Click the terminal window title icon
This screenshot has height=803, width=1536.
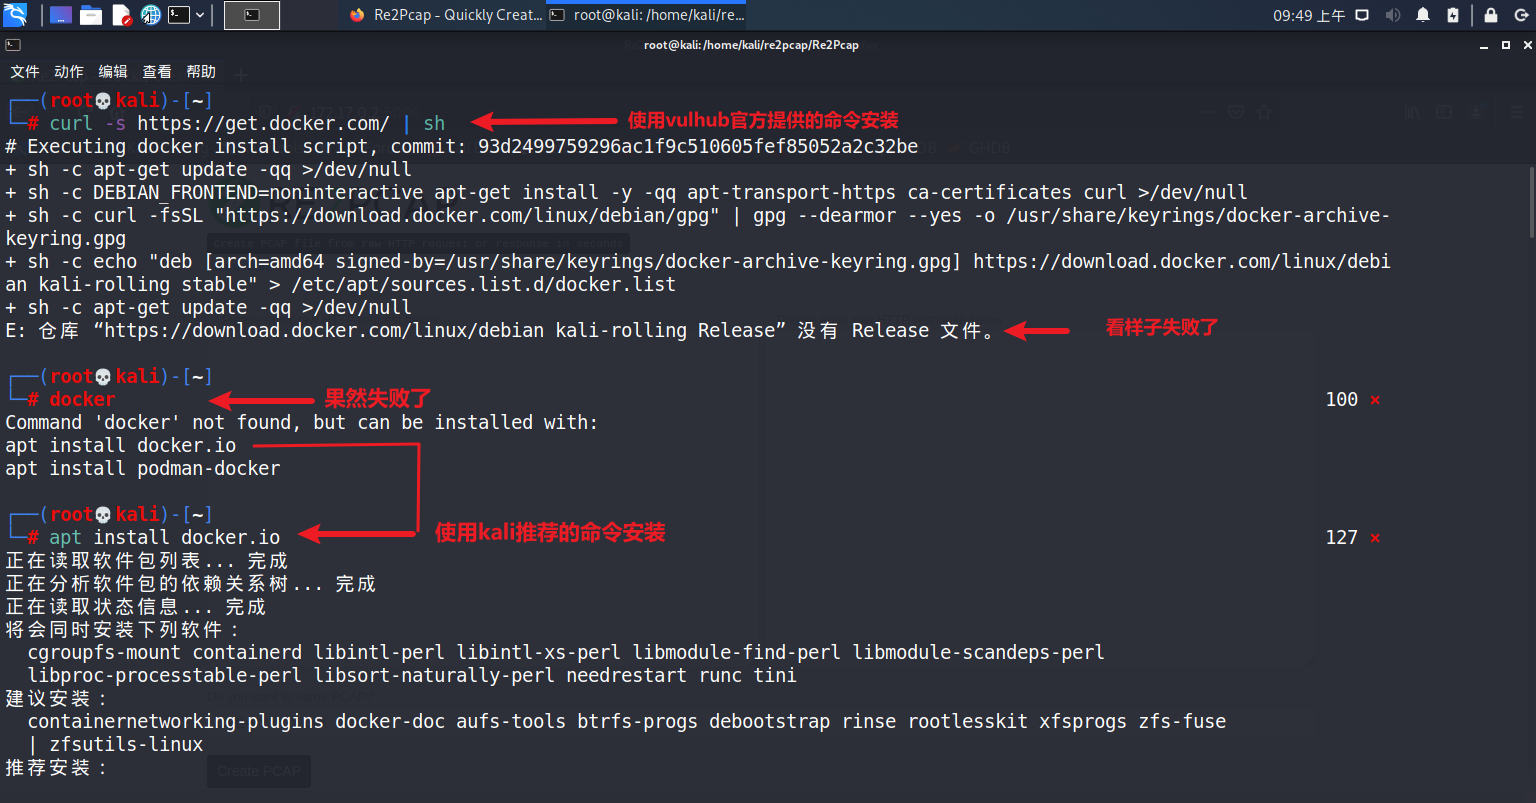click(x=12, y=45)
